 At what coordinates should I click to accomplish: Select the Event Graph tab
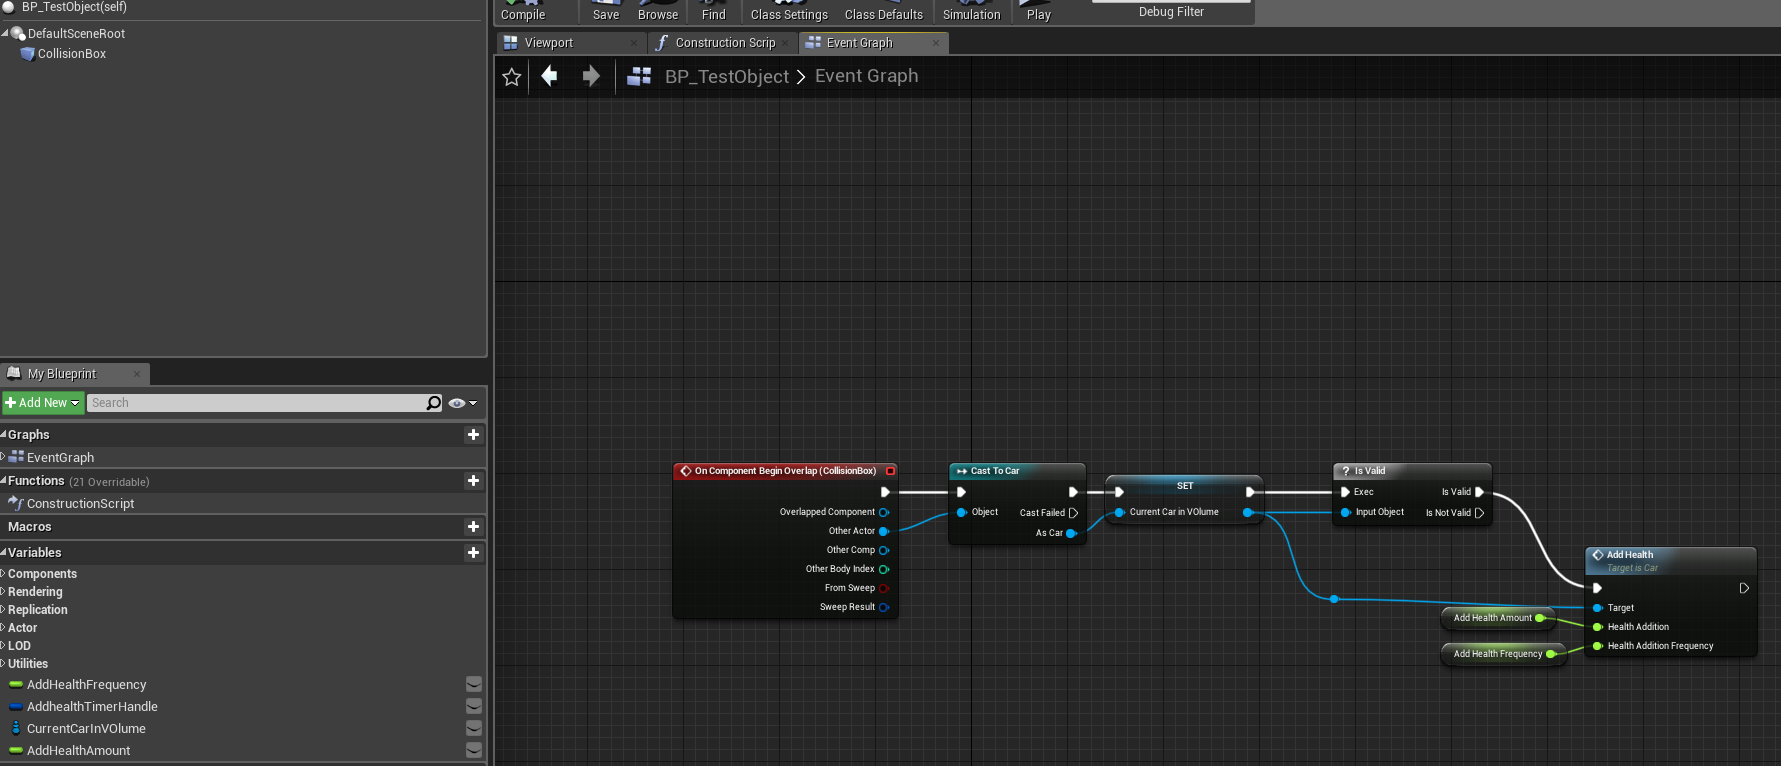point(873,43)
